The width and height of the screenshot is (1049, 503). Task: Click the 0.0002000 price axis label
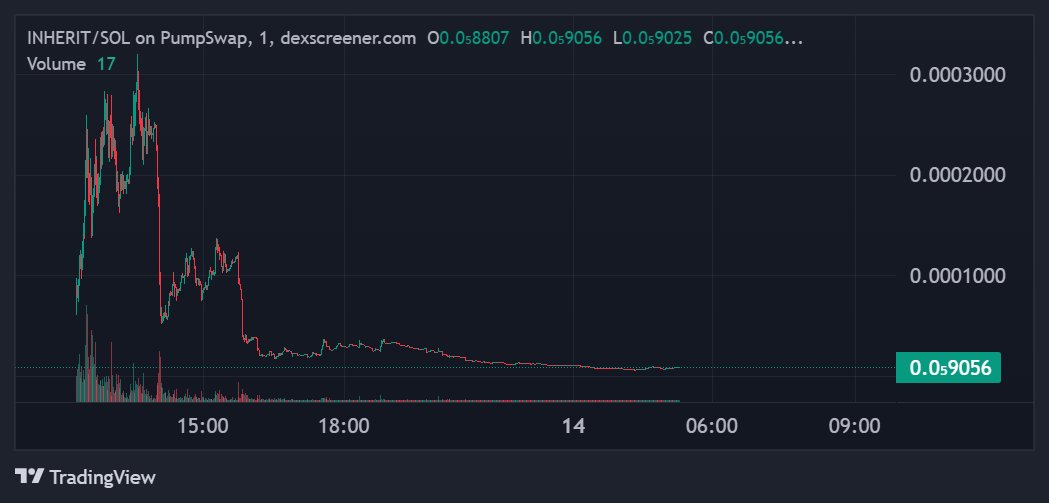click(x=957, y=175)
